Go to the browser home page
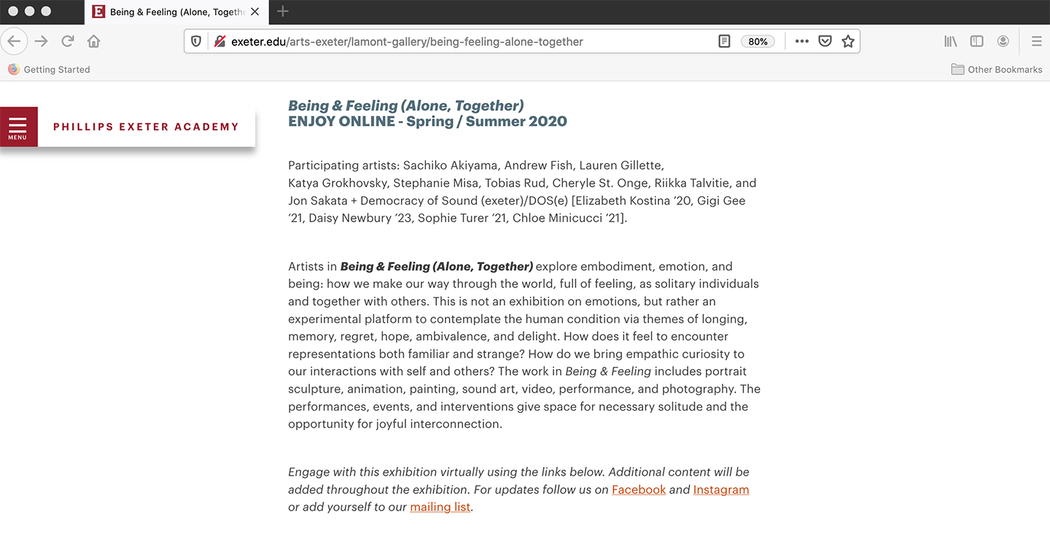The height and width of the screenshot is (550, 1050). (94, 42)
